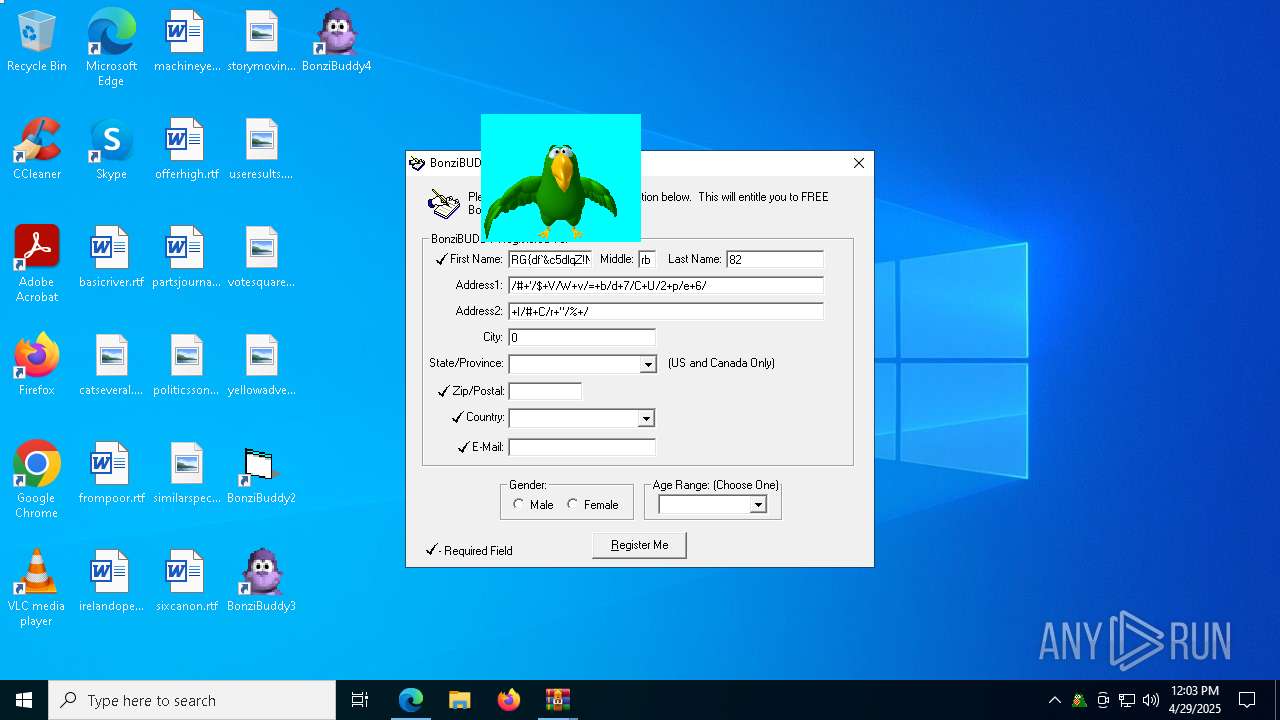This screenshot has width=1280, height=720.
Task: Open Microsoft Edge desktop shortcut
Action: [x=111, y=48]
